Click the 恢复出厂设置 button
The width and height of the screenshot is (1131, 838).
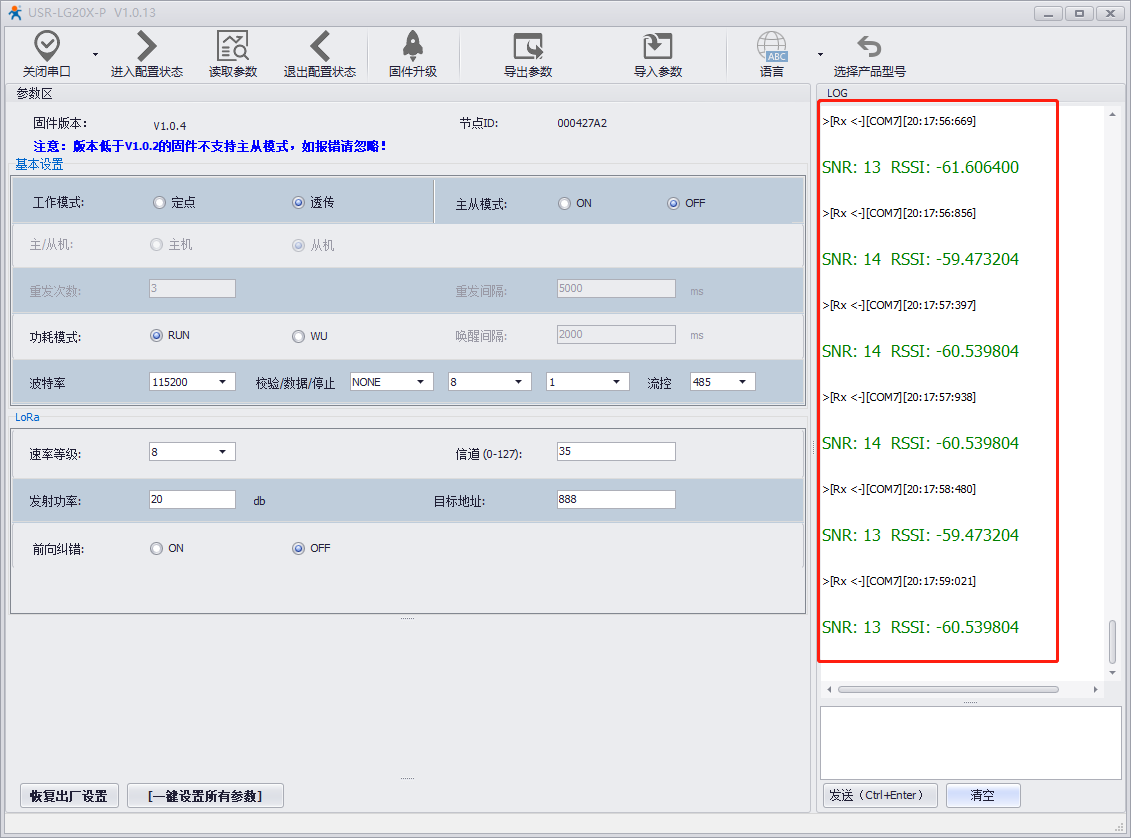(69, 796)
